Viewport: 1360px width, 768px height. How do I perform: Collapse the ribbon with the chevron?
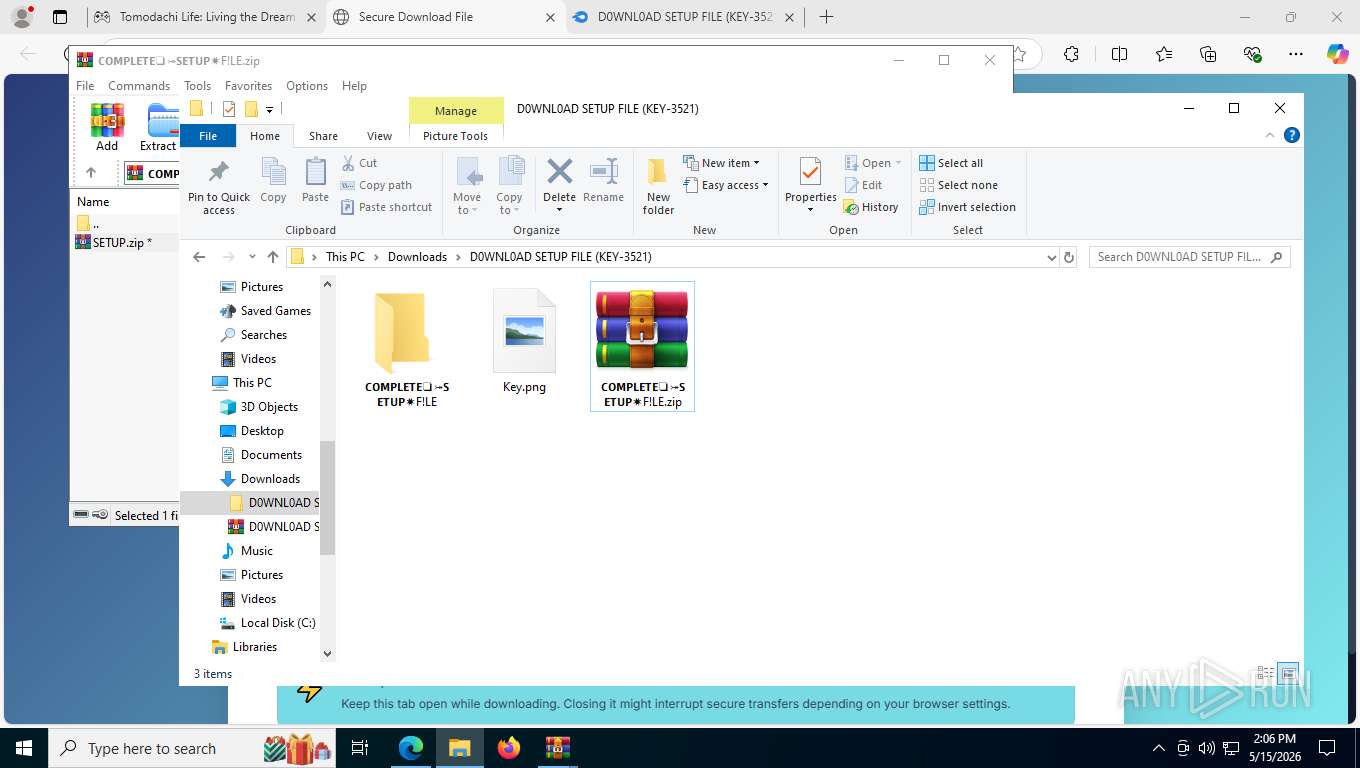pyautogui.click(x=1270, y=135)
